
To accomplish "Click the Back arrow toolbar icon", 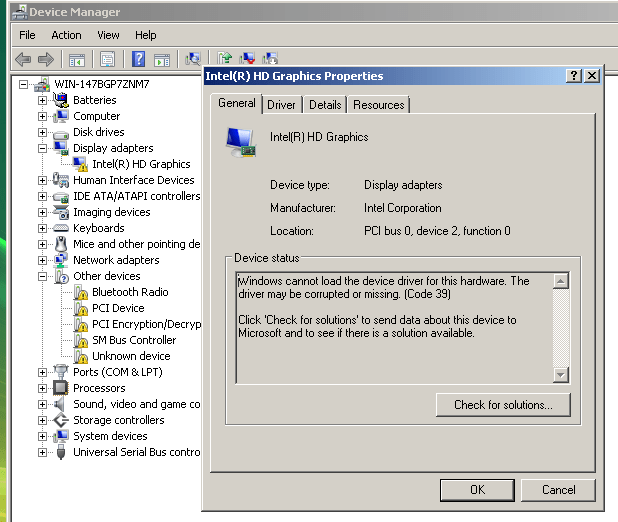I will coord(23,60).
